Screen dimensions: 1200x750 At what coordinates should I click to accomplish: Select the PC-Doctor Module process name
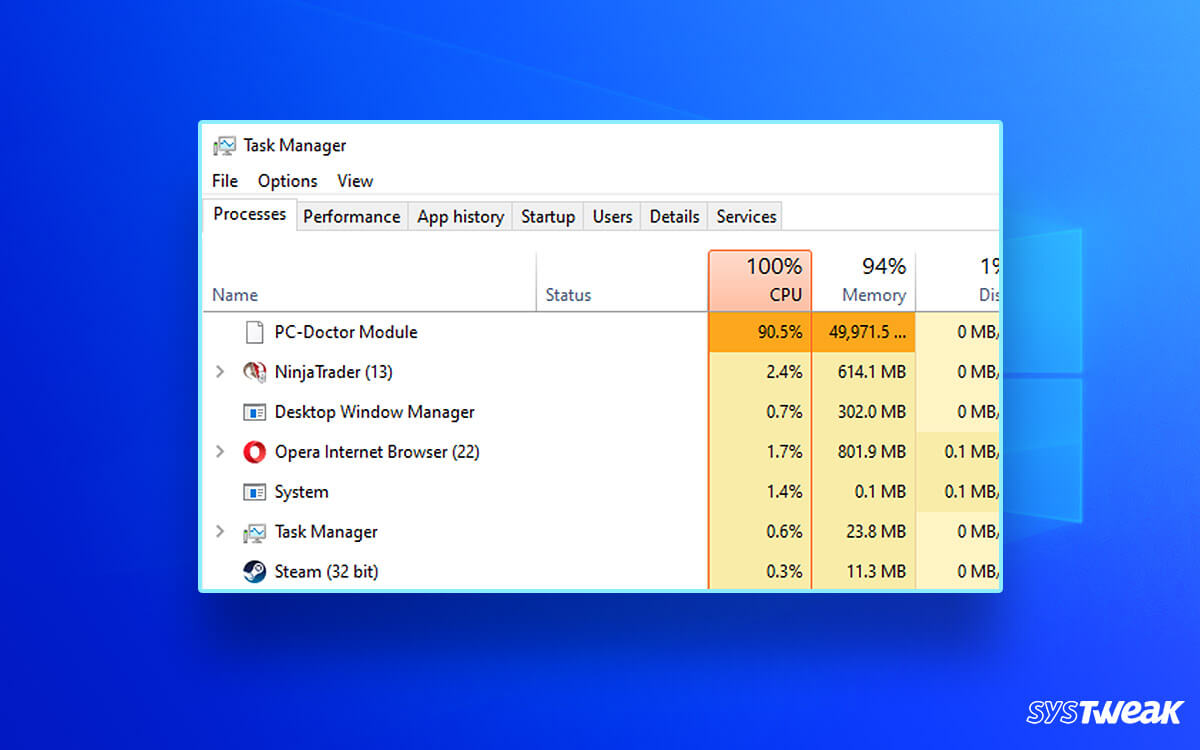(x=346, y=332)
